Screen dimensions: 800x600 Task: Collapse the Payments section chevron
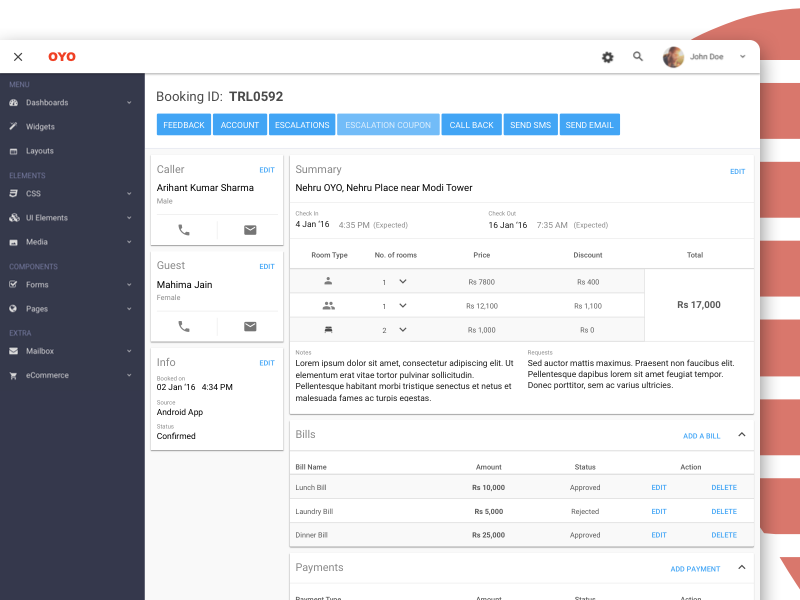pyautogui.click(x=742, y=567)
